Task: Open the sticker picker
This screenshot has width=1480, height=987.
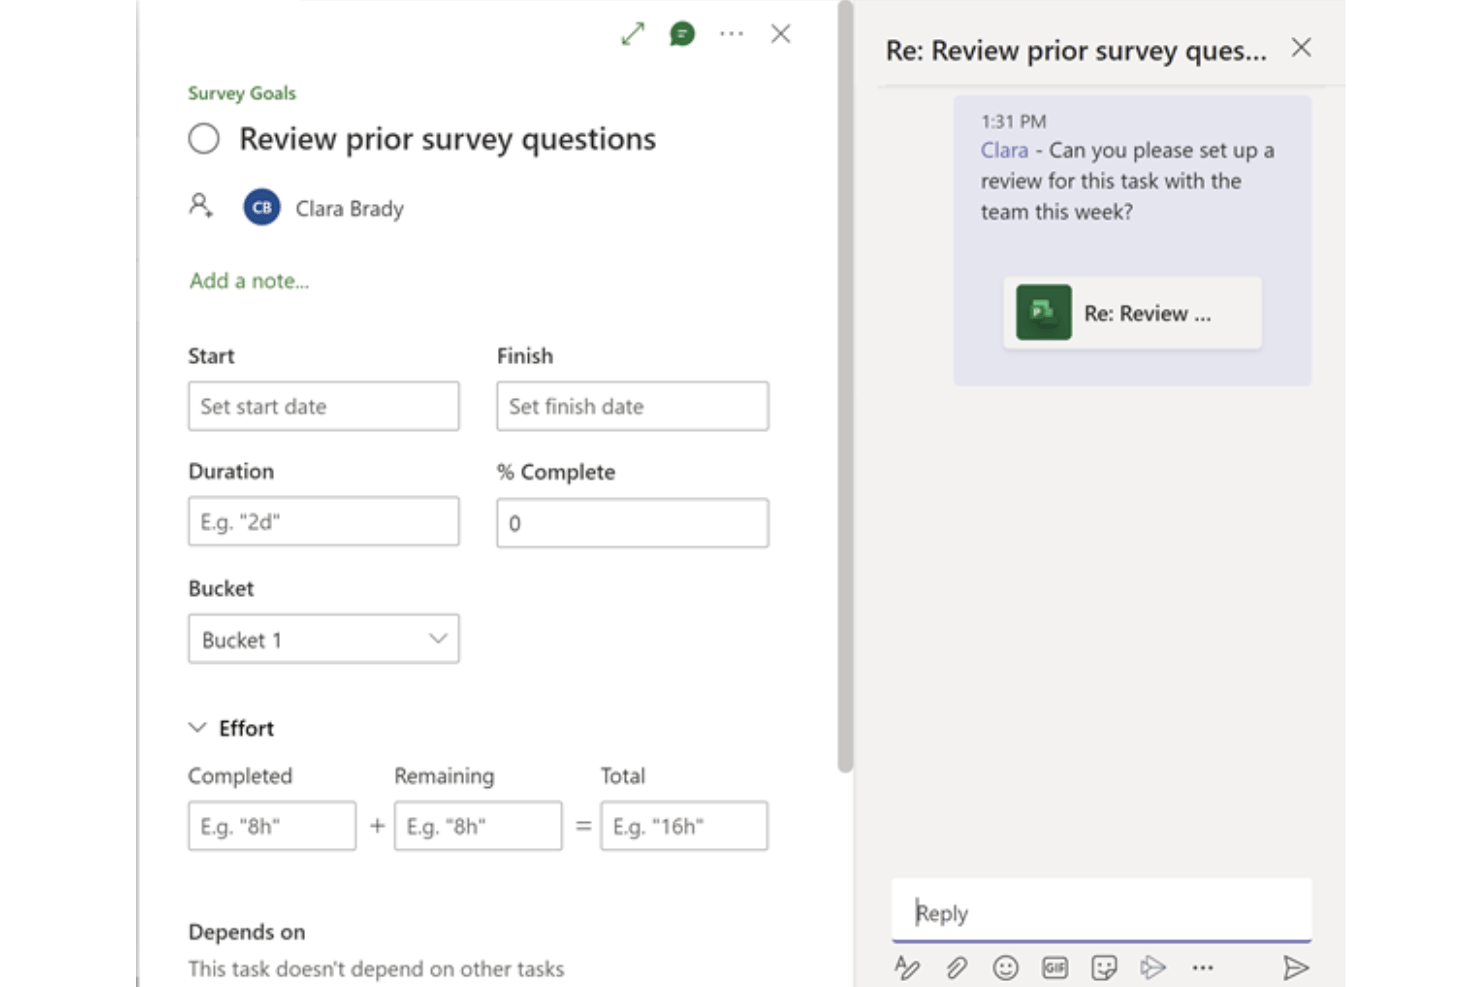Action: pos(1104,967)
